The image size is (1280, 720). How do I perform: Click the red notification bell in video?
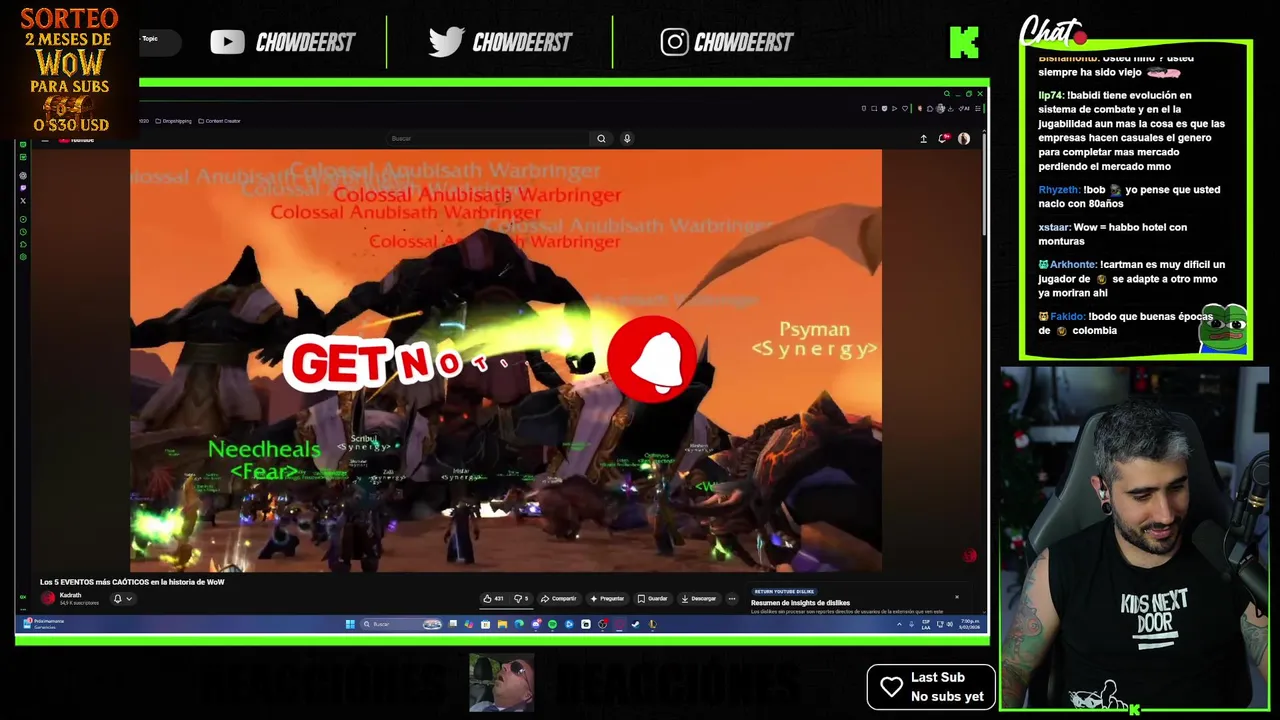tap(652, 360)
